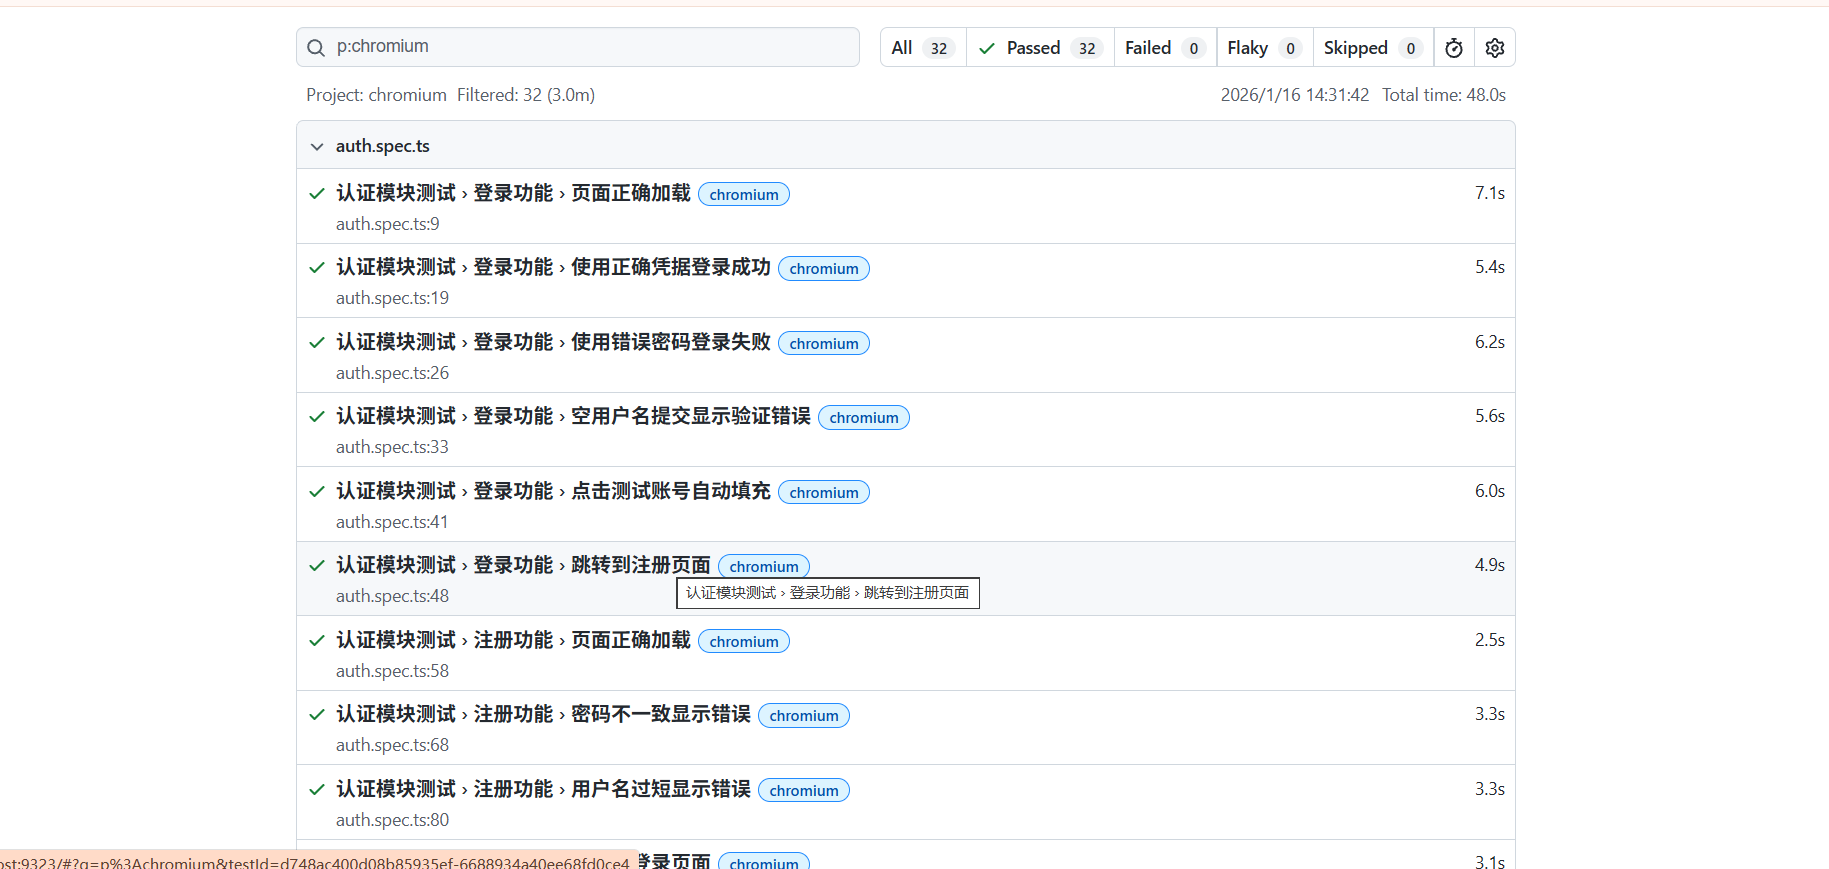Open test 点击测试账号自动填充
This screenshot has height=869, width=1829.
pyautogui.click(x=553, y=491)
